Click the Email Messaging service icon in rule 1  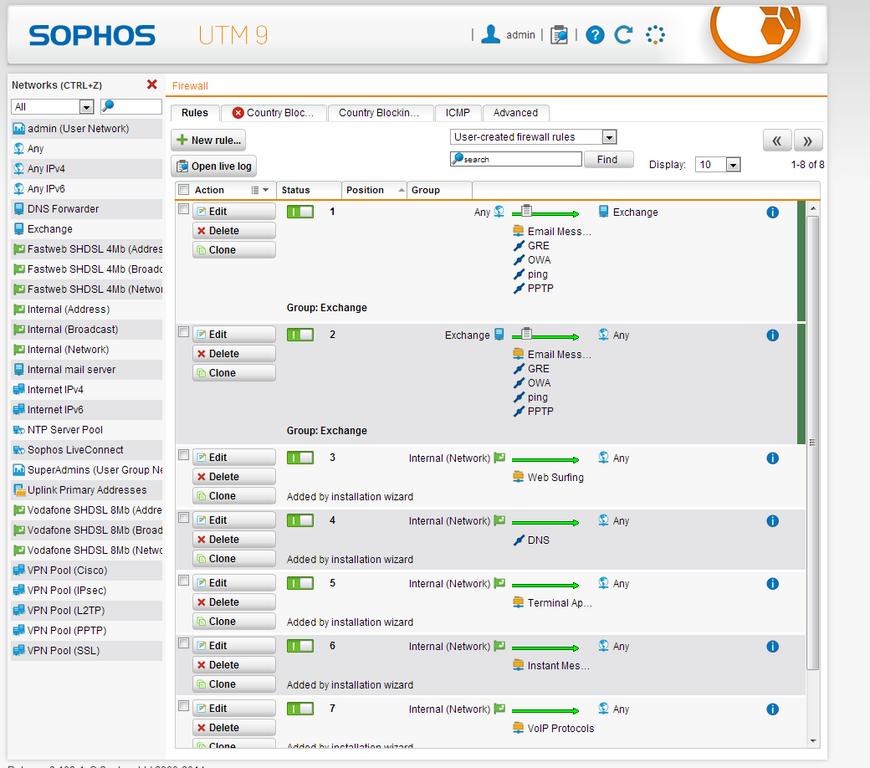(518, 231)
